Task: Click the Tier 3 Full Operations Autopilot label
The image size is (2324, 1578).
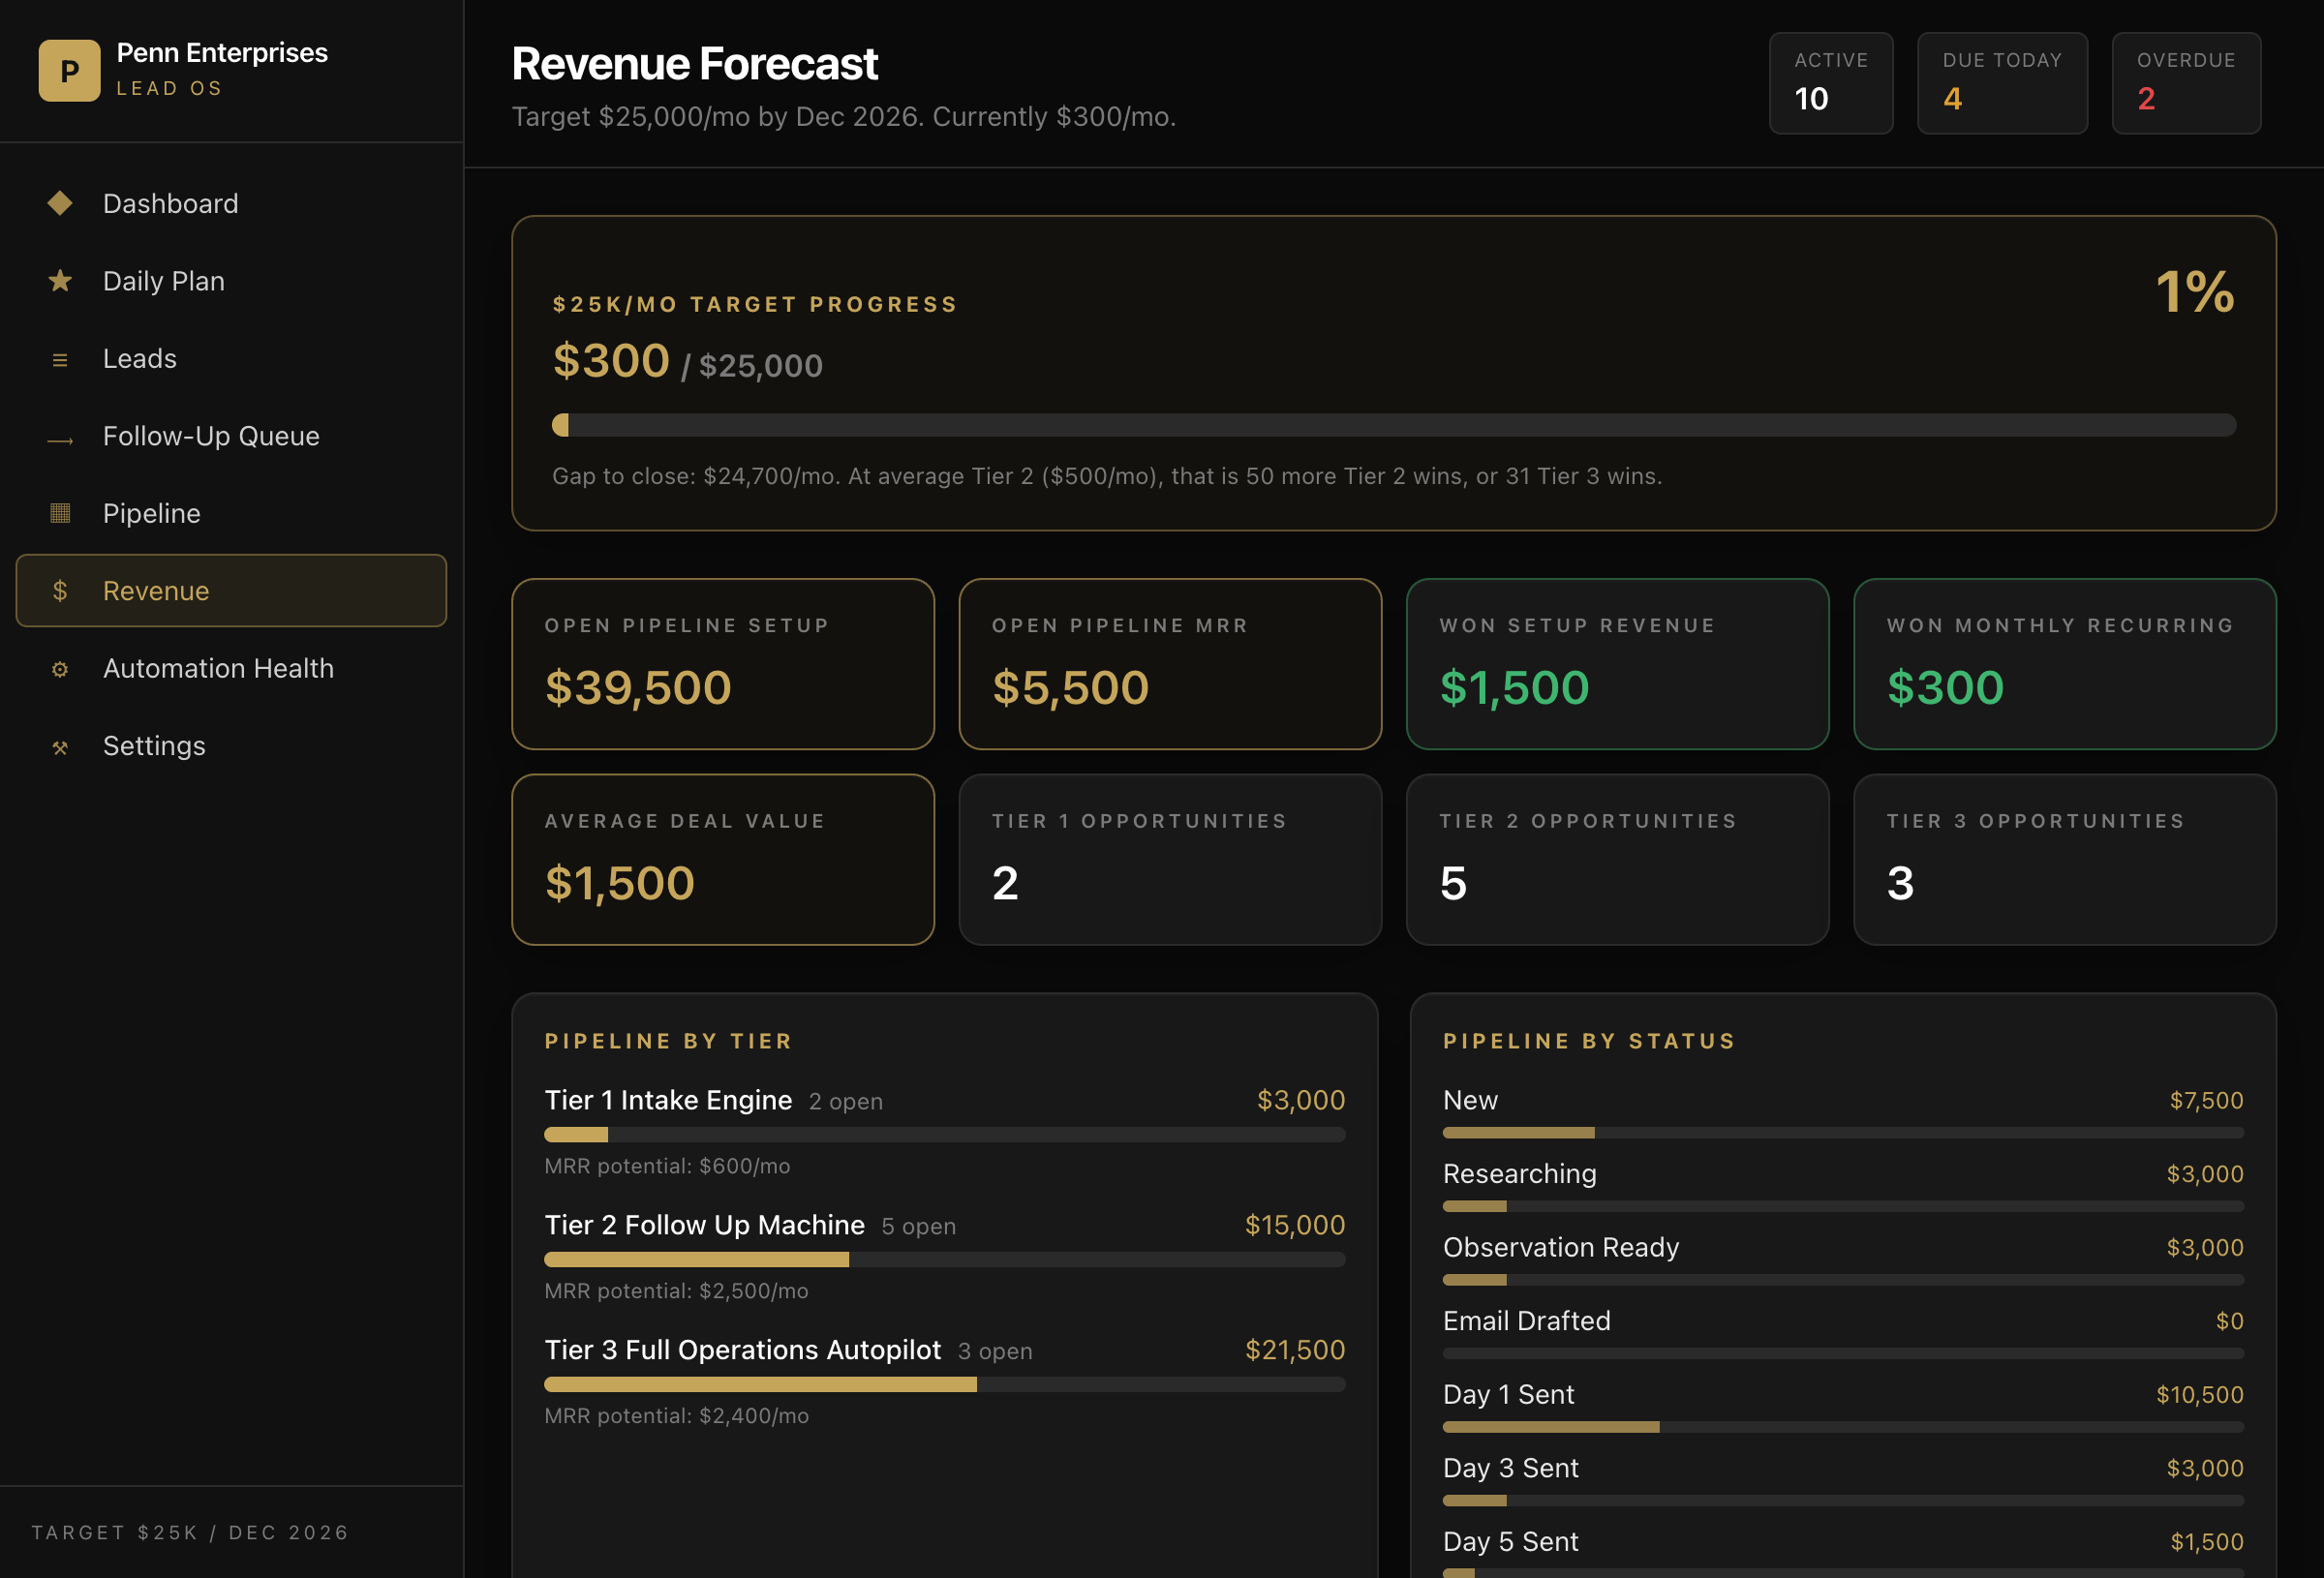Action: click(742, 1350)
